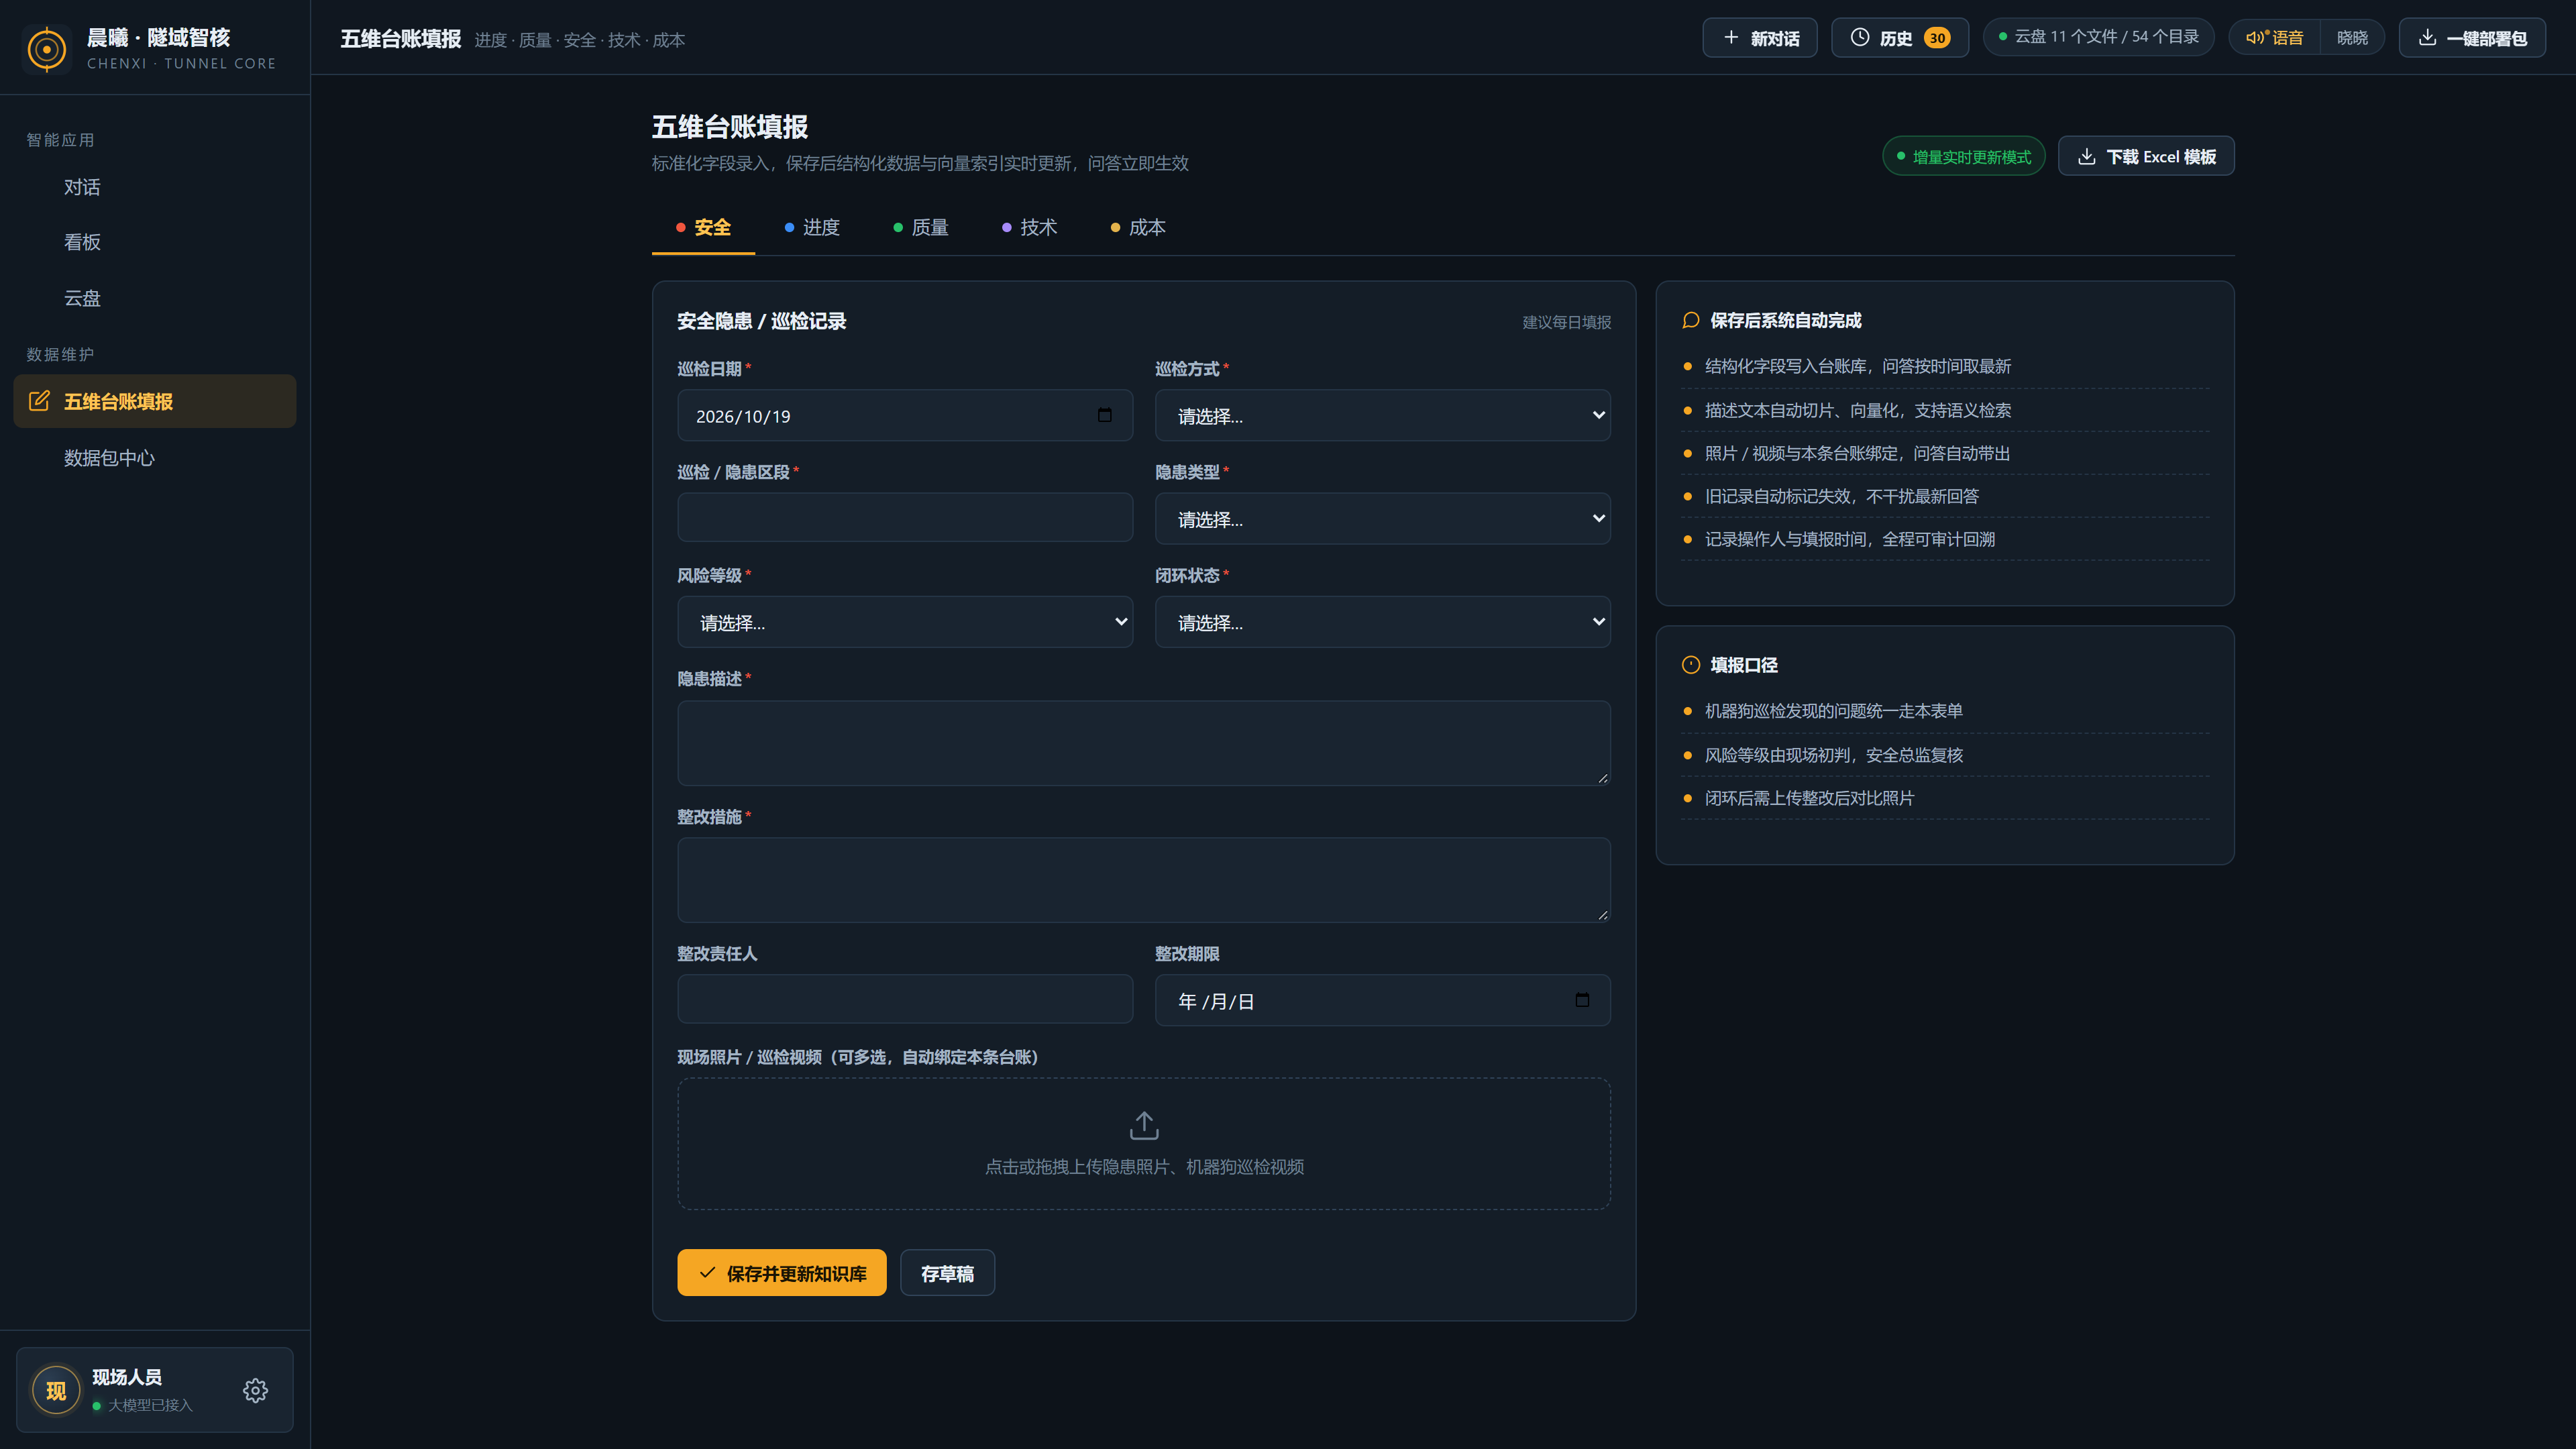The width and height of the screenshot is (2576, 1449).
Task: Toggle 增量实时更新模式 indicator
Action: click(1964, 156)
